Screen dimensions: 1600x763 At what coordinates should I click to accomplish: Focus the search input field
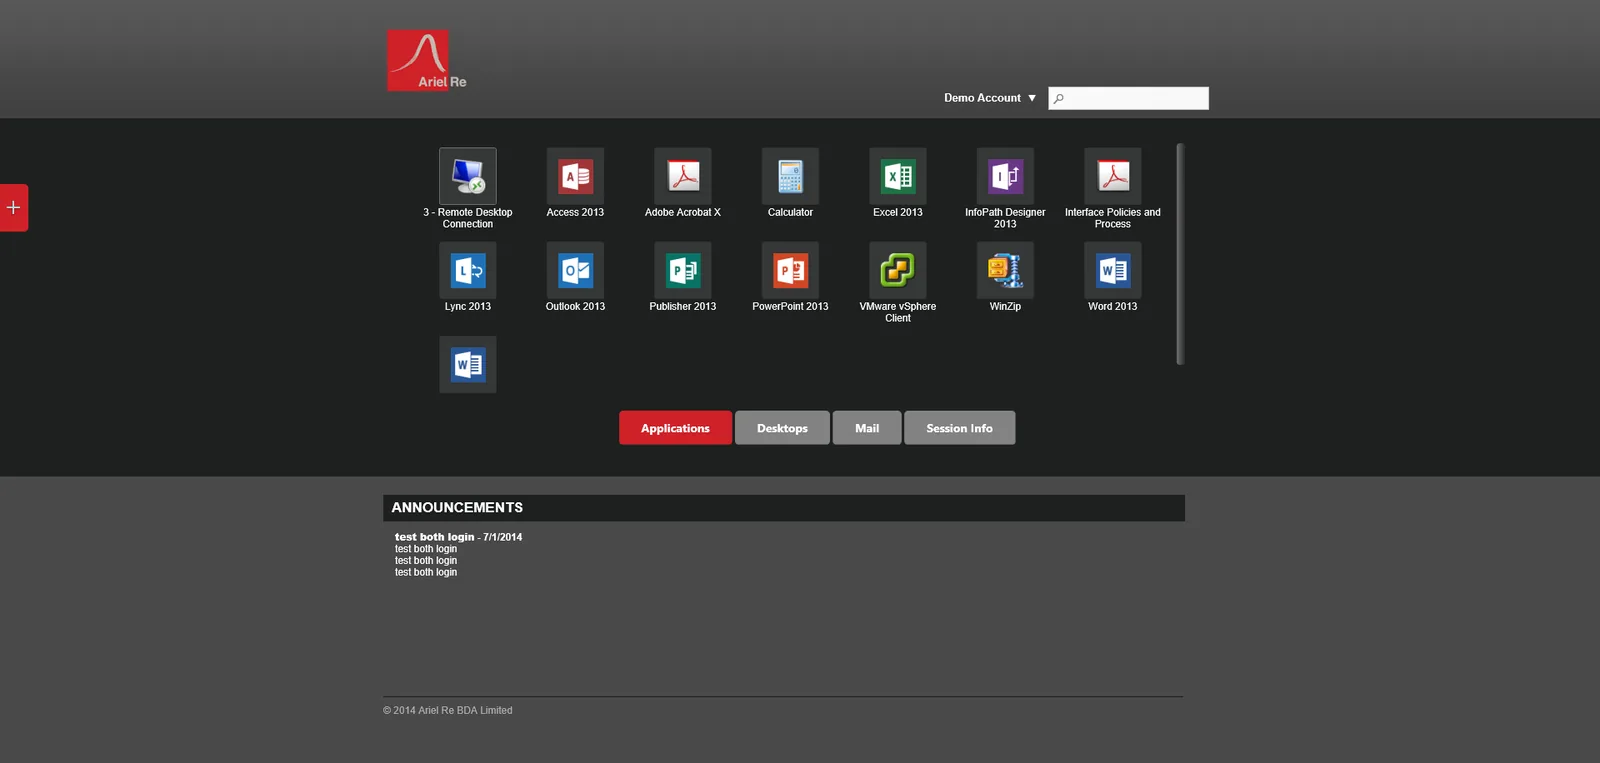tap(1128, 98)
